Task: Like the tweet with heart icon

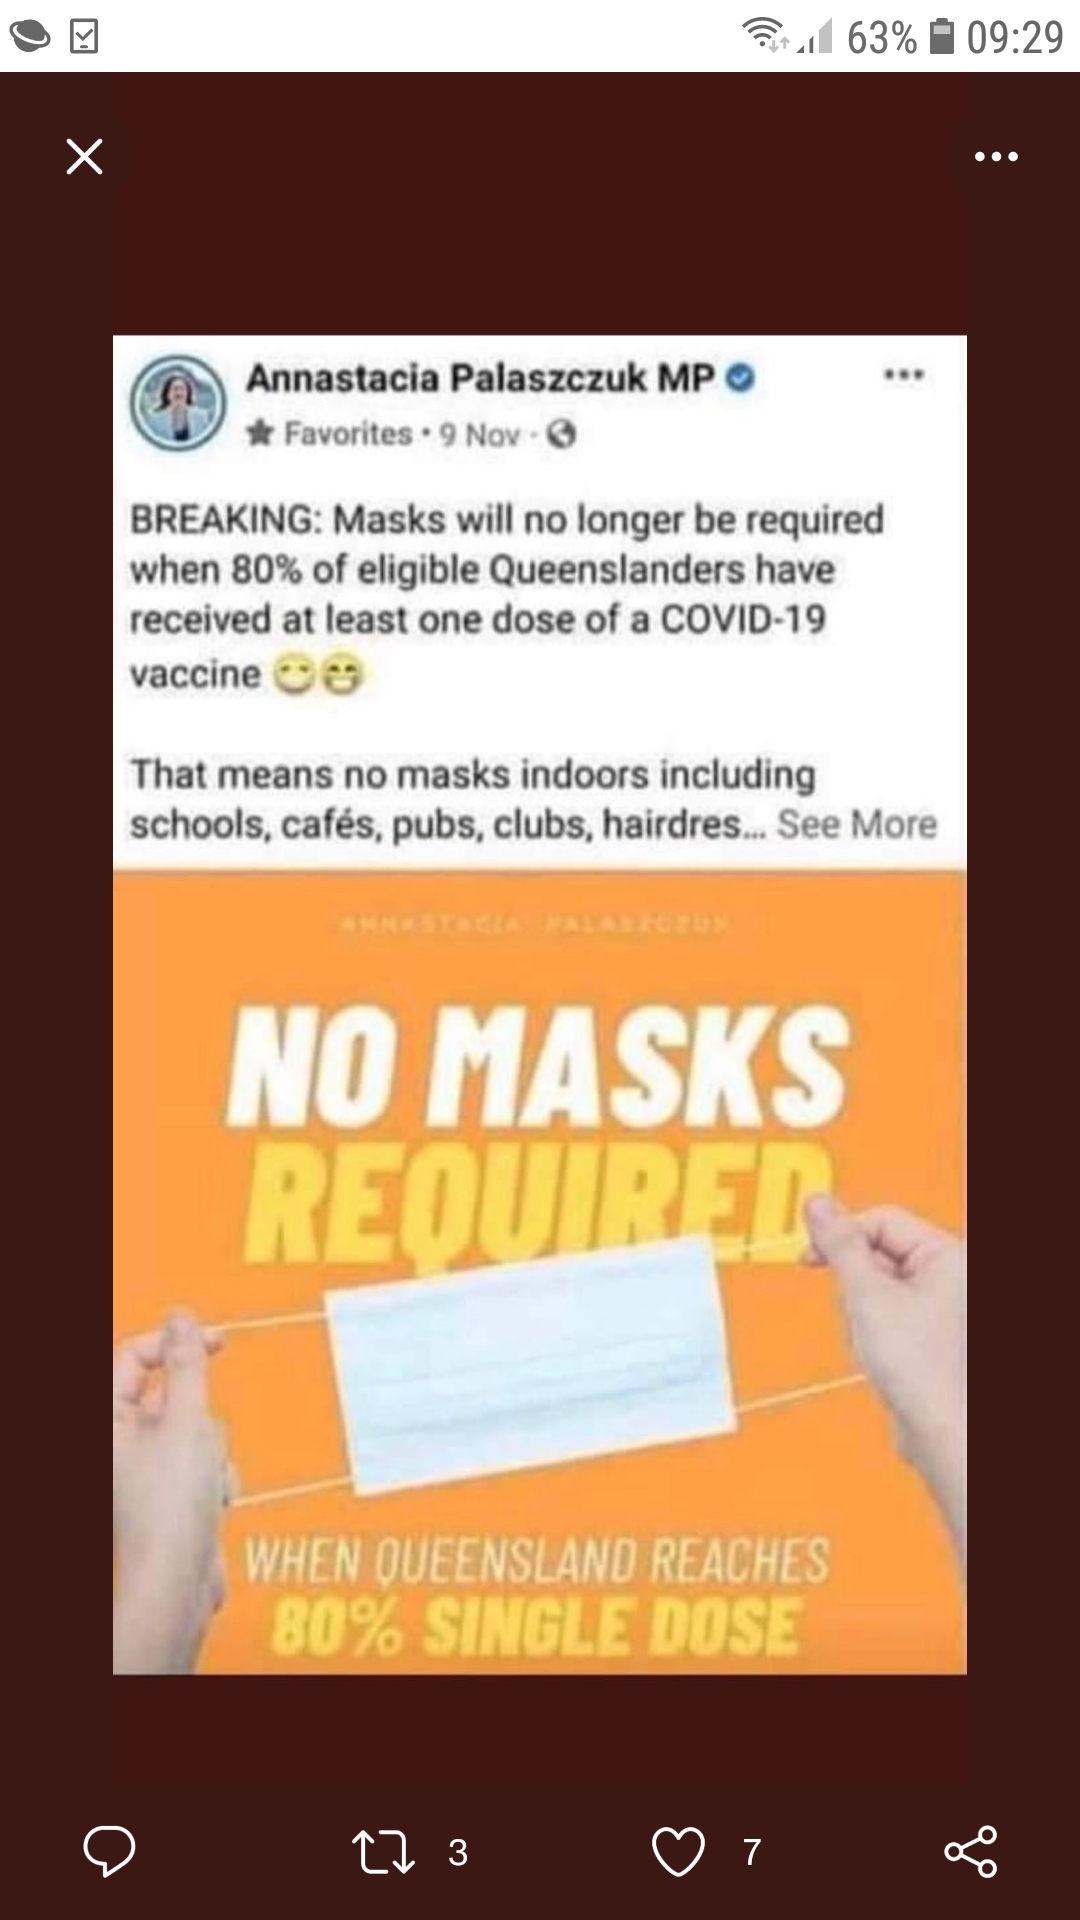Action: [x=678, y=1851]
